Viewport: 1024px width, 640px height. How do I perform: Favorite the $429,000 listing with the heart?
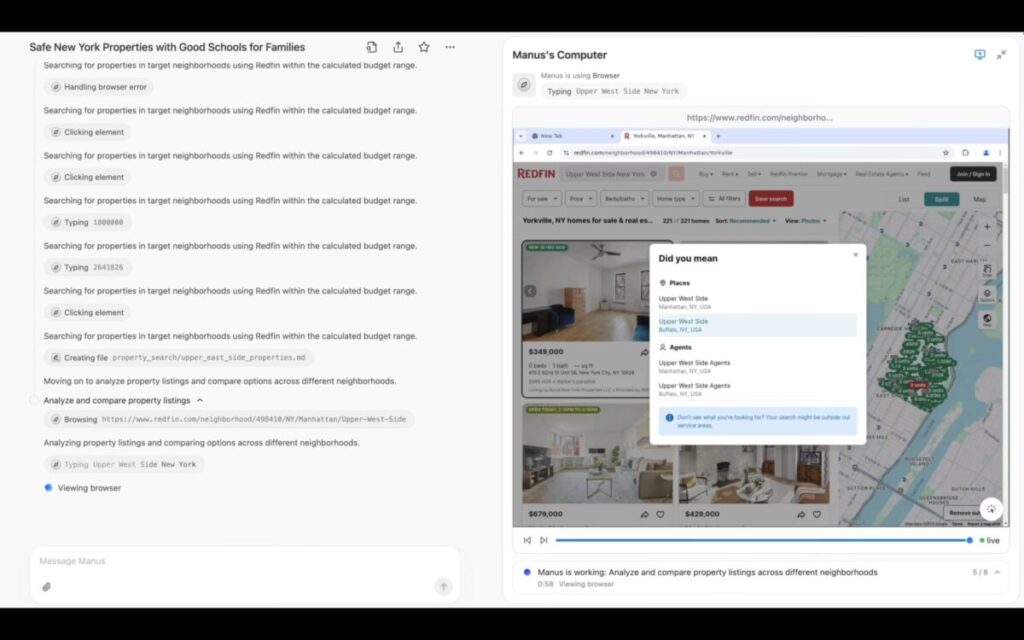[816, 515]
